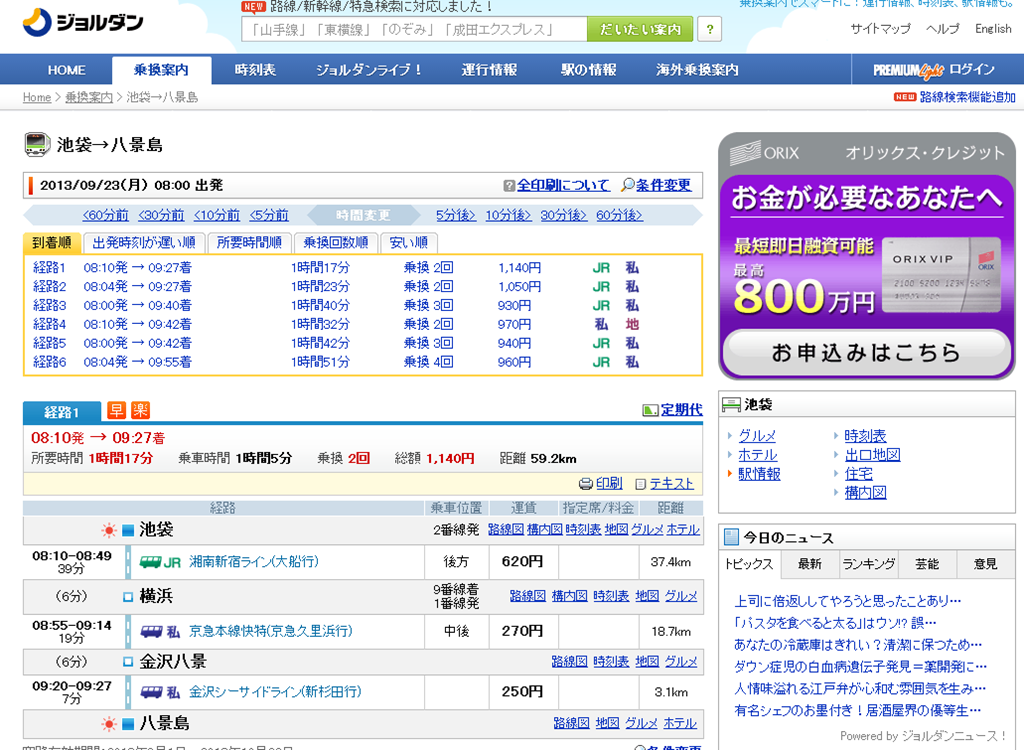Open the ランキング news tab
The width and height of the screenshot is (1024, 750).
pos(868,564)
